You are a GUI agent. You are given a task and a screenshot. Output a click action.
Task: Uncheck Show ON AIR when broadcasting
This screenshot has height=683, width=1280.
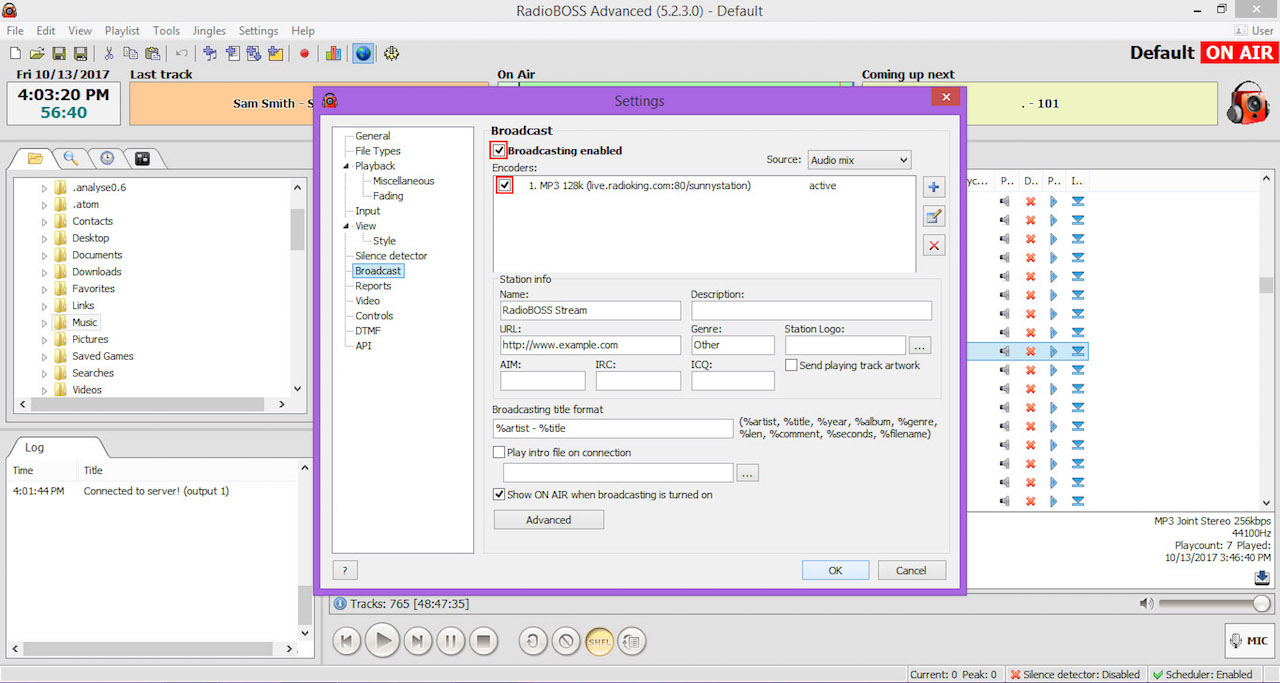[499, 494]
